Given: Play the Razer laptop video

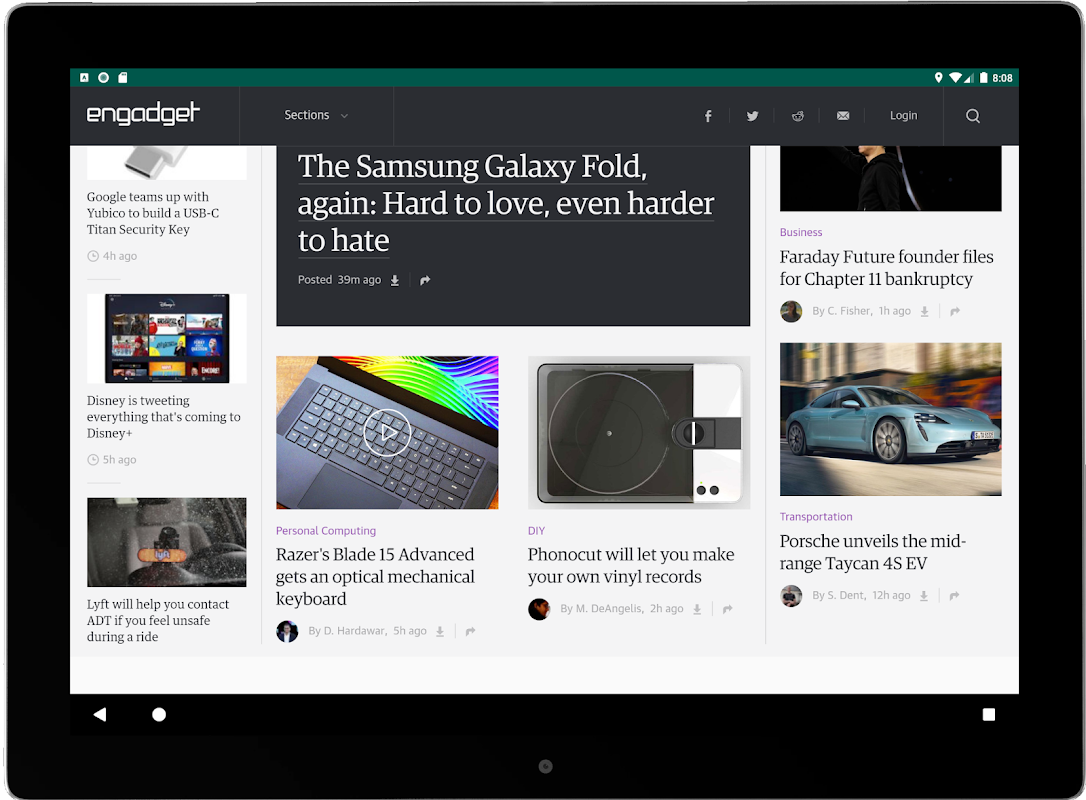Looking at the screenshot, I should 387,433.
